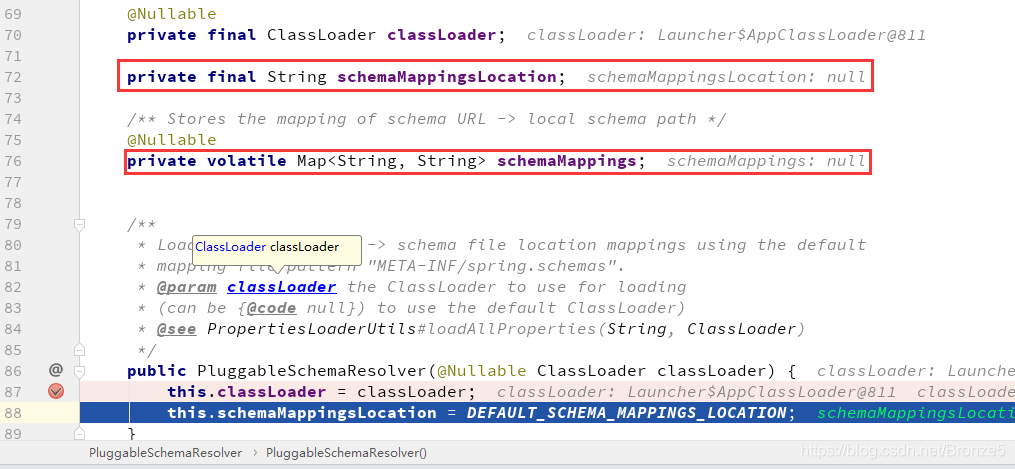Follow the classLoader link in the @param doc
The width and height of the screenshot is (1015, 469).
coord(282,287)
